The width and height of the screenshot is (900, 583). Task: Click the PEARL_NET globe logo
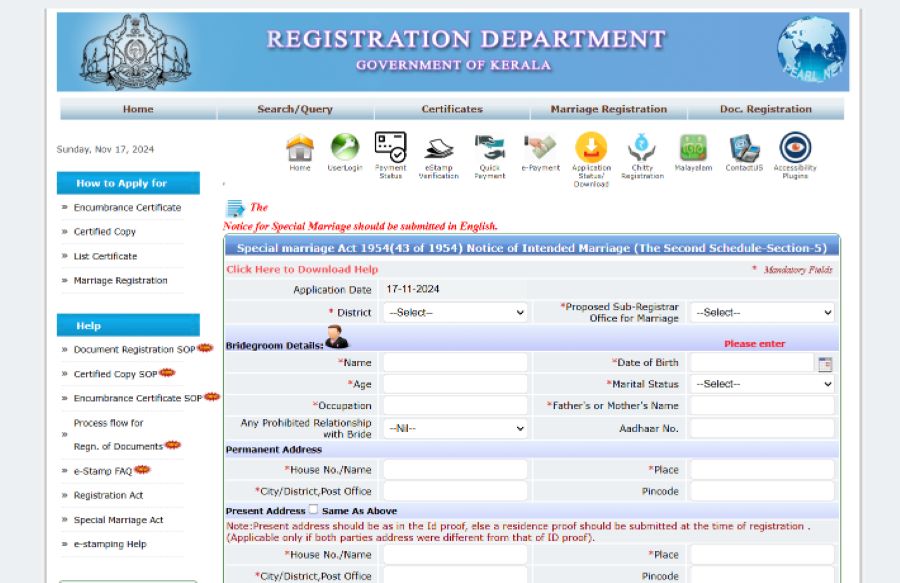(811, 48)
